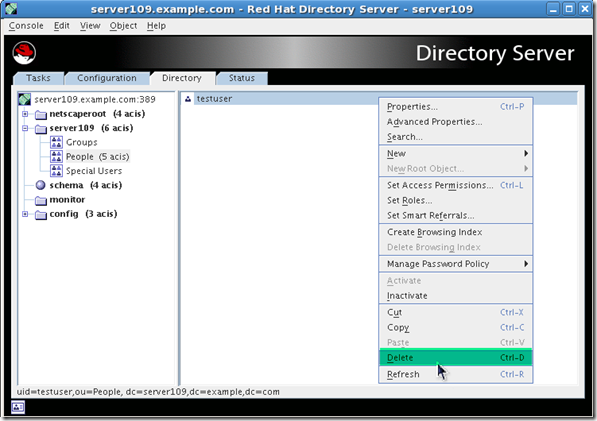
Task: Choose Search... from context menu
Action: coord(456,137)
